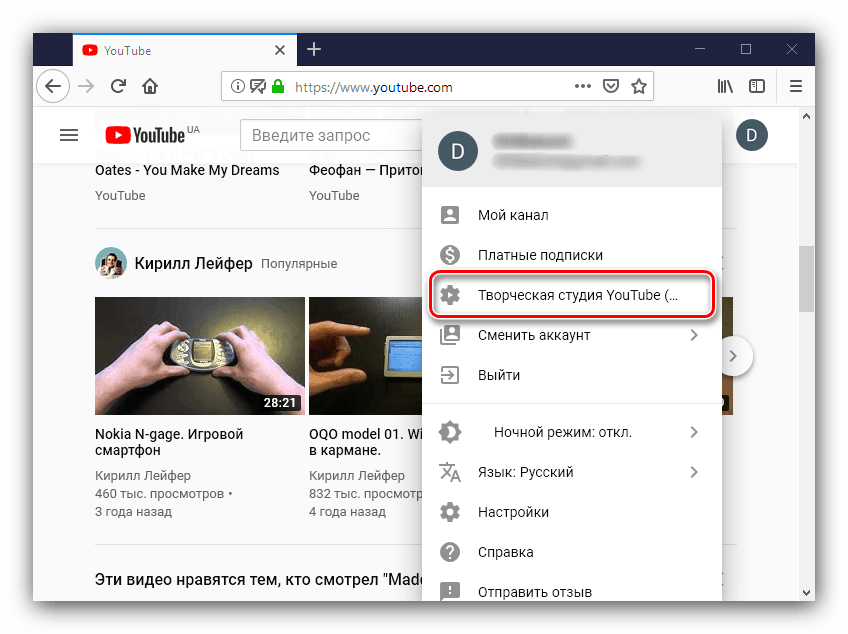Click the 460 тыс. просмотров text
This screenshot has height=634, width=848.
(160, 494)
